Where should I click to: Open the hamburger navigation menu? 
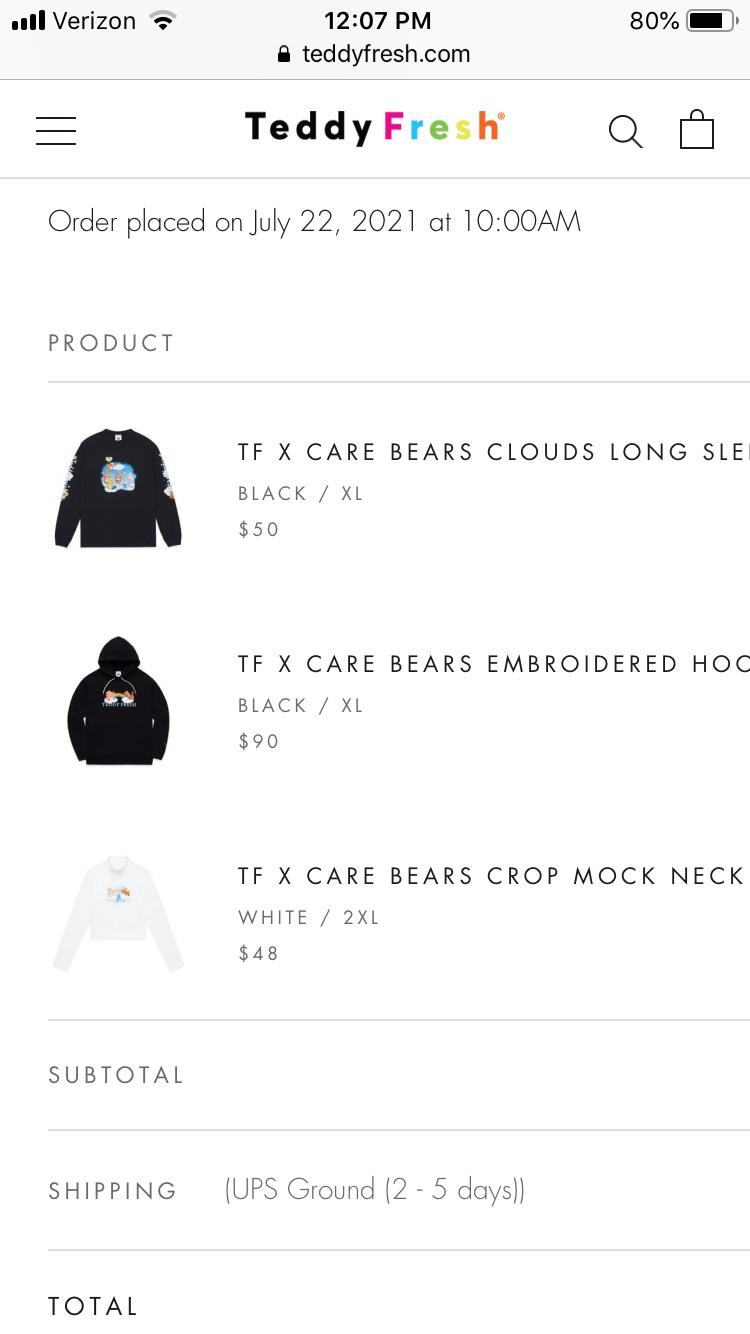(56, 130)
